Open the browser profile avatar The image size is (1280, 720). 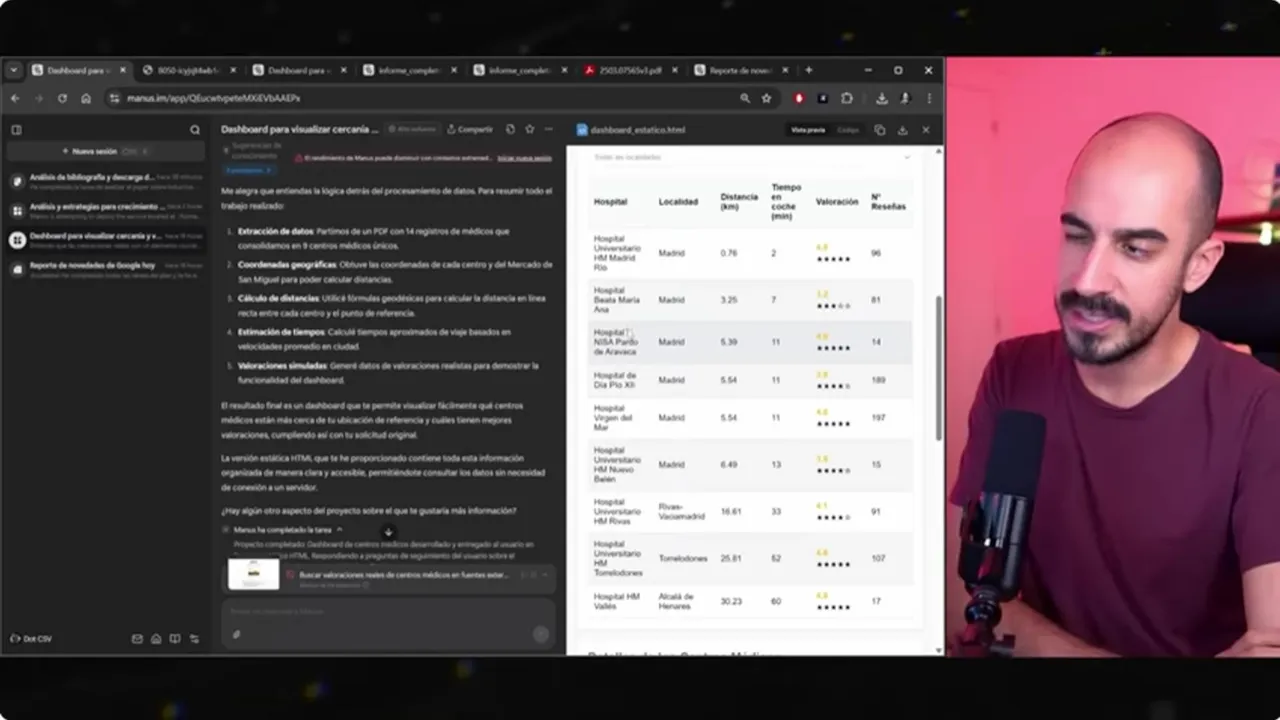click(x=905, y=98)
